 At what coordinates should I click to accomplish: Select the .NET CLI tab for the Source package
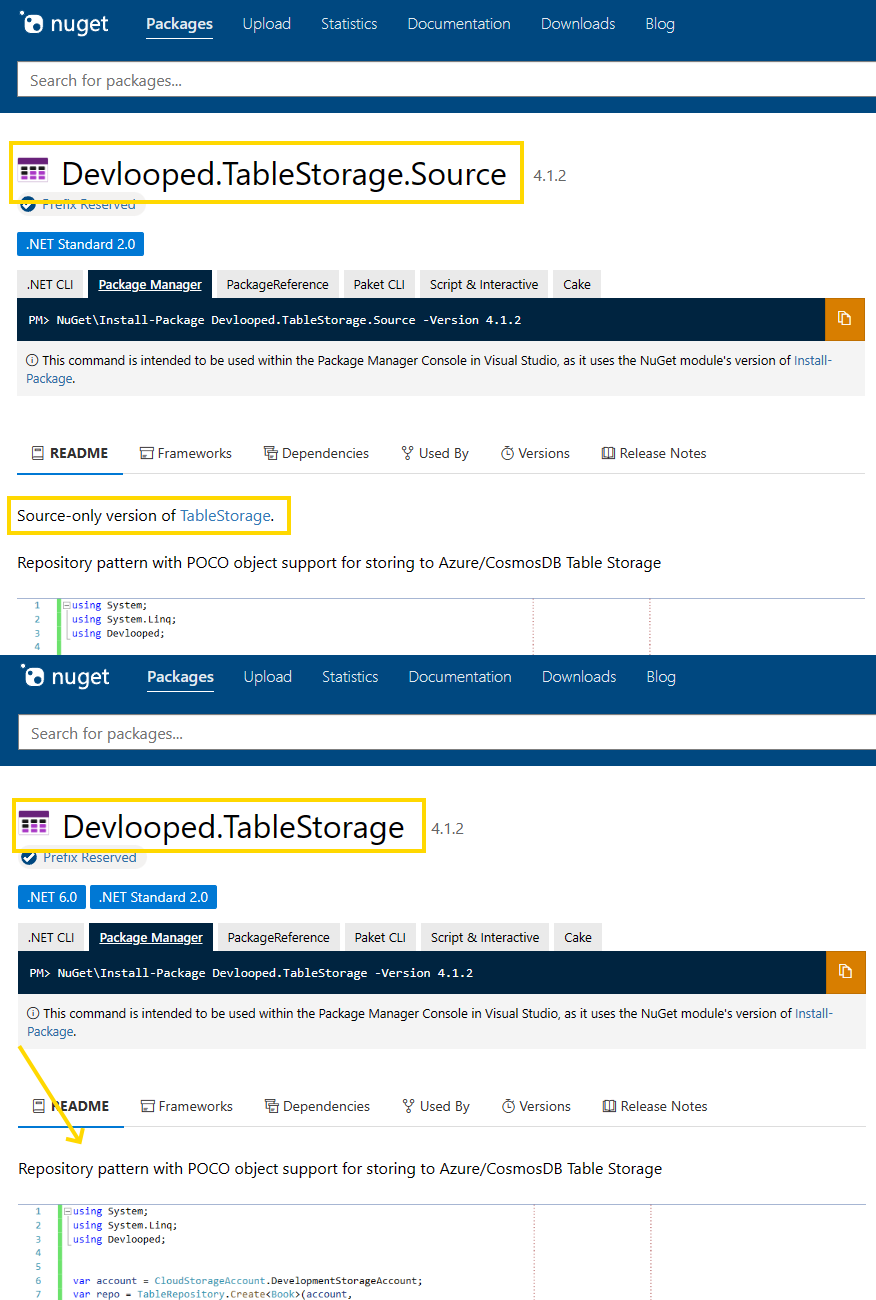[x=50, y=284]
